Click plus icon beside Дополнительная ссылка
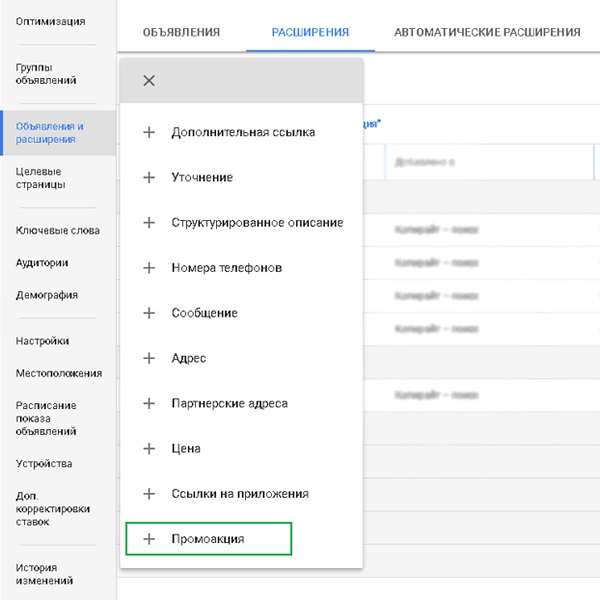 pos(149,132)
